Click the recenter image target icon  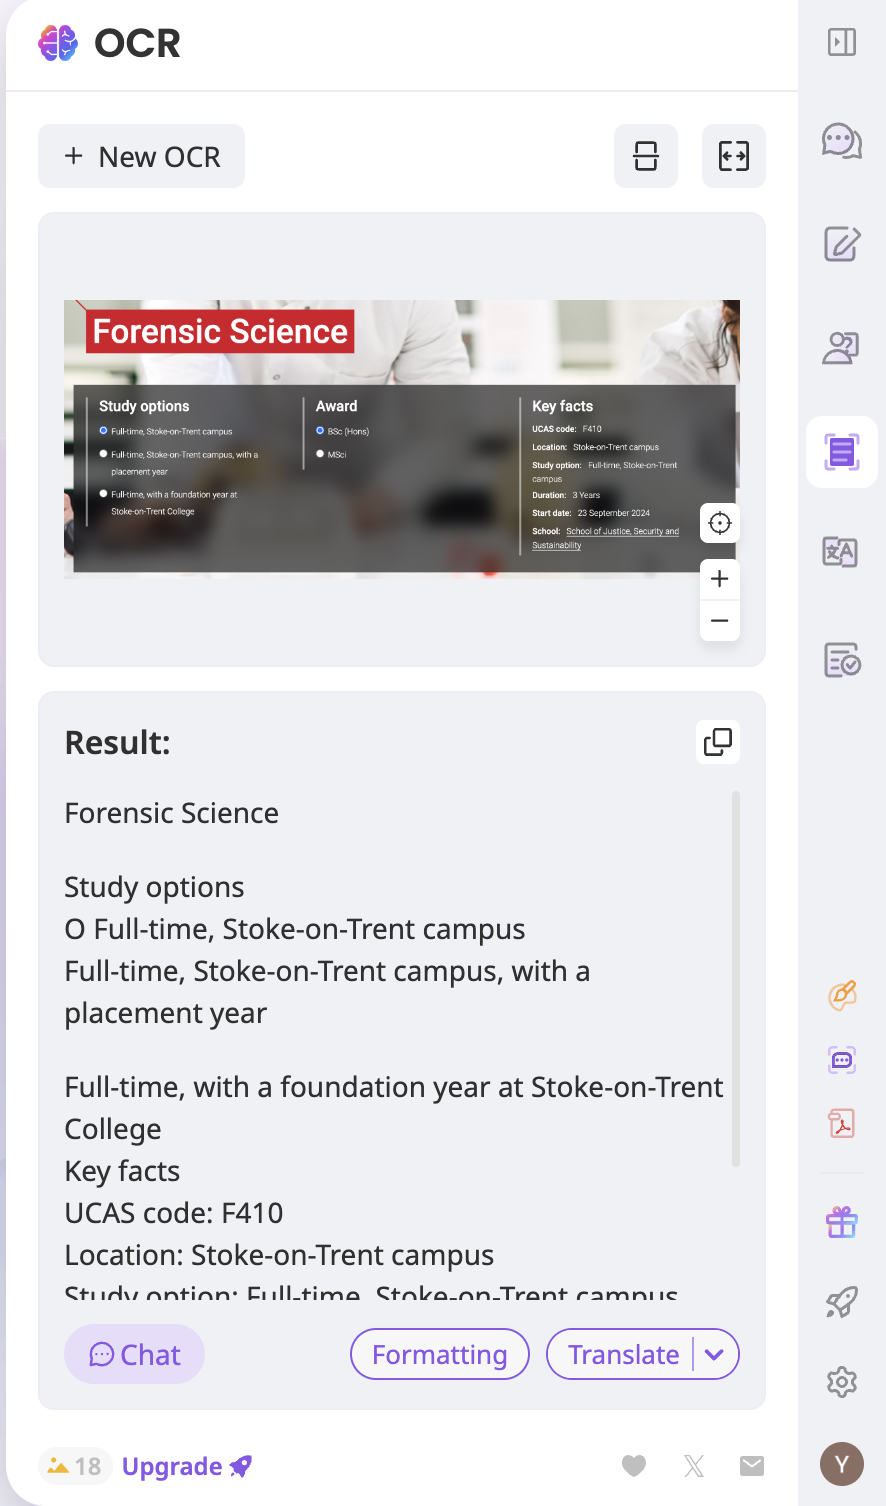coord(720,523)
